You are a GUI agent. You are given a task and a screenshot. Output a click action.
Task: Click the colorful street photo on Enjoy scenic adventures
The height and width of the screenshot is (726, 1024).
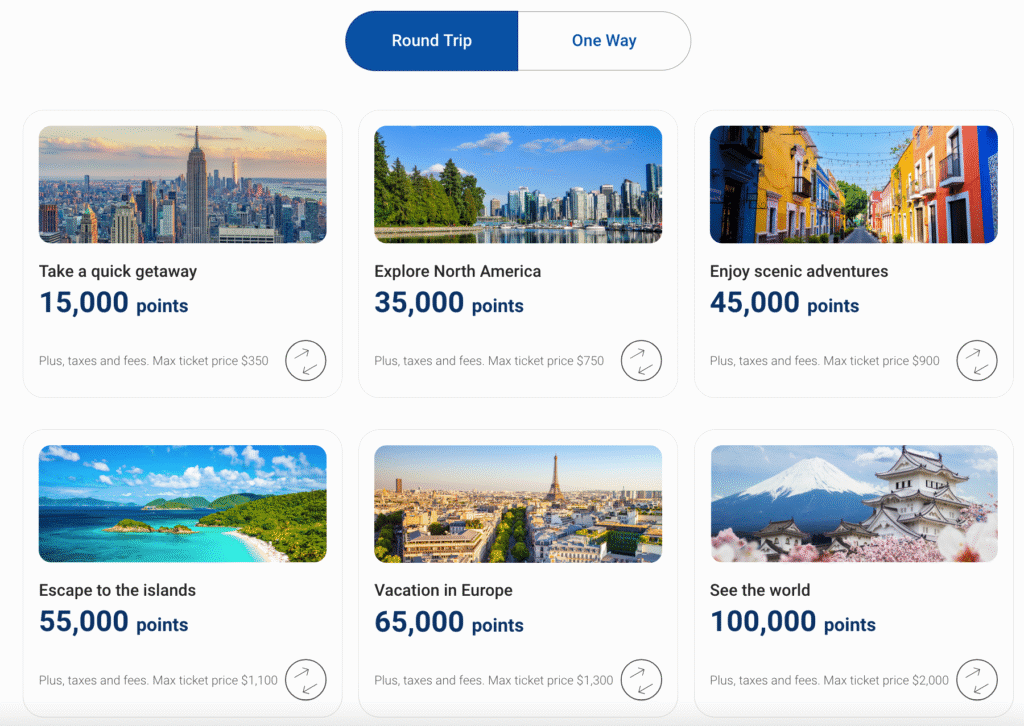853,184
